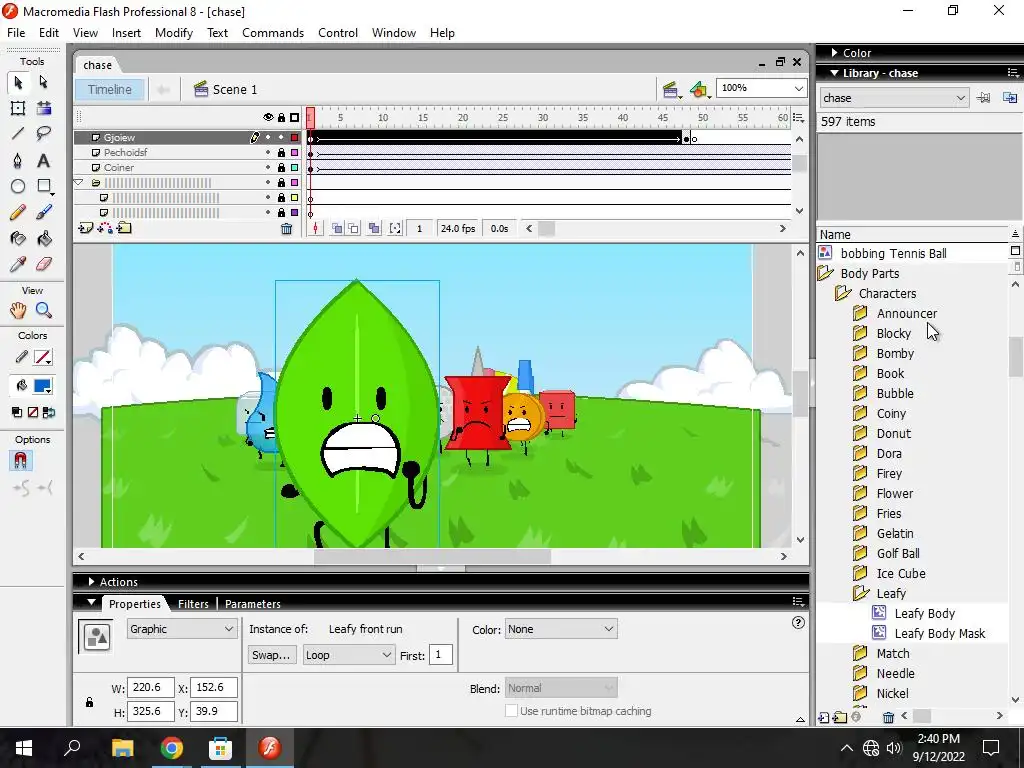Select the Pencil tool
Image resolution: width=1024 pixels, height=768 pixels.
coord(18,213)
